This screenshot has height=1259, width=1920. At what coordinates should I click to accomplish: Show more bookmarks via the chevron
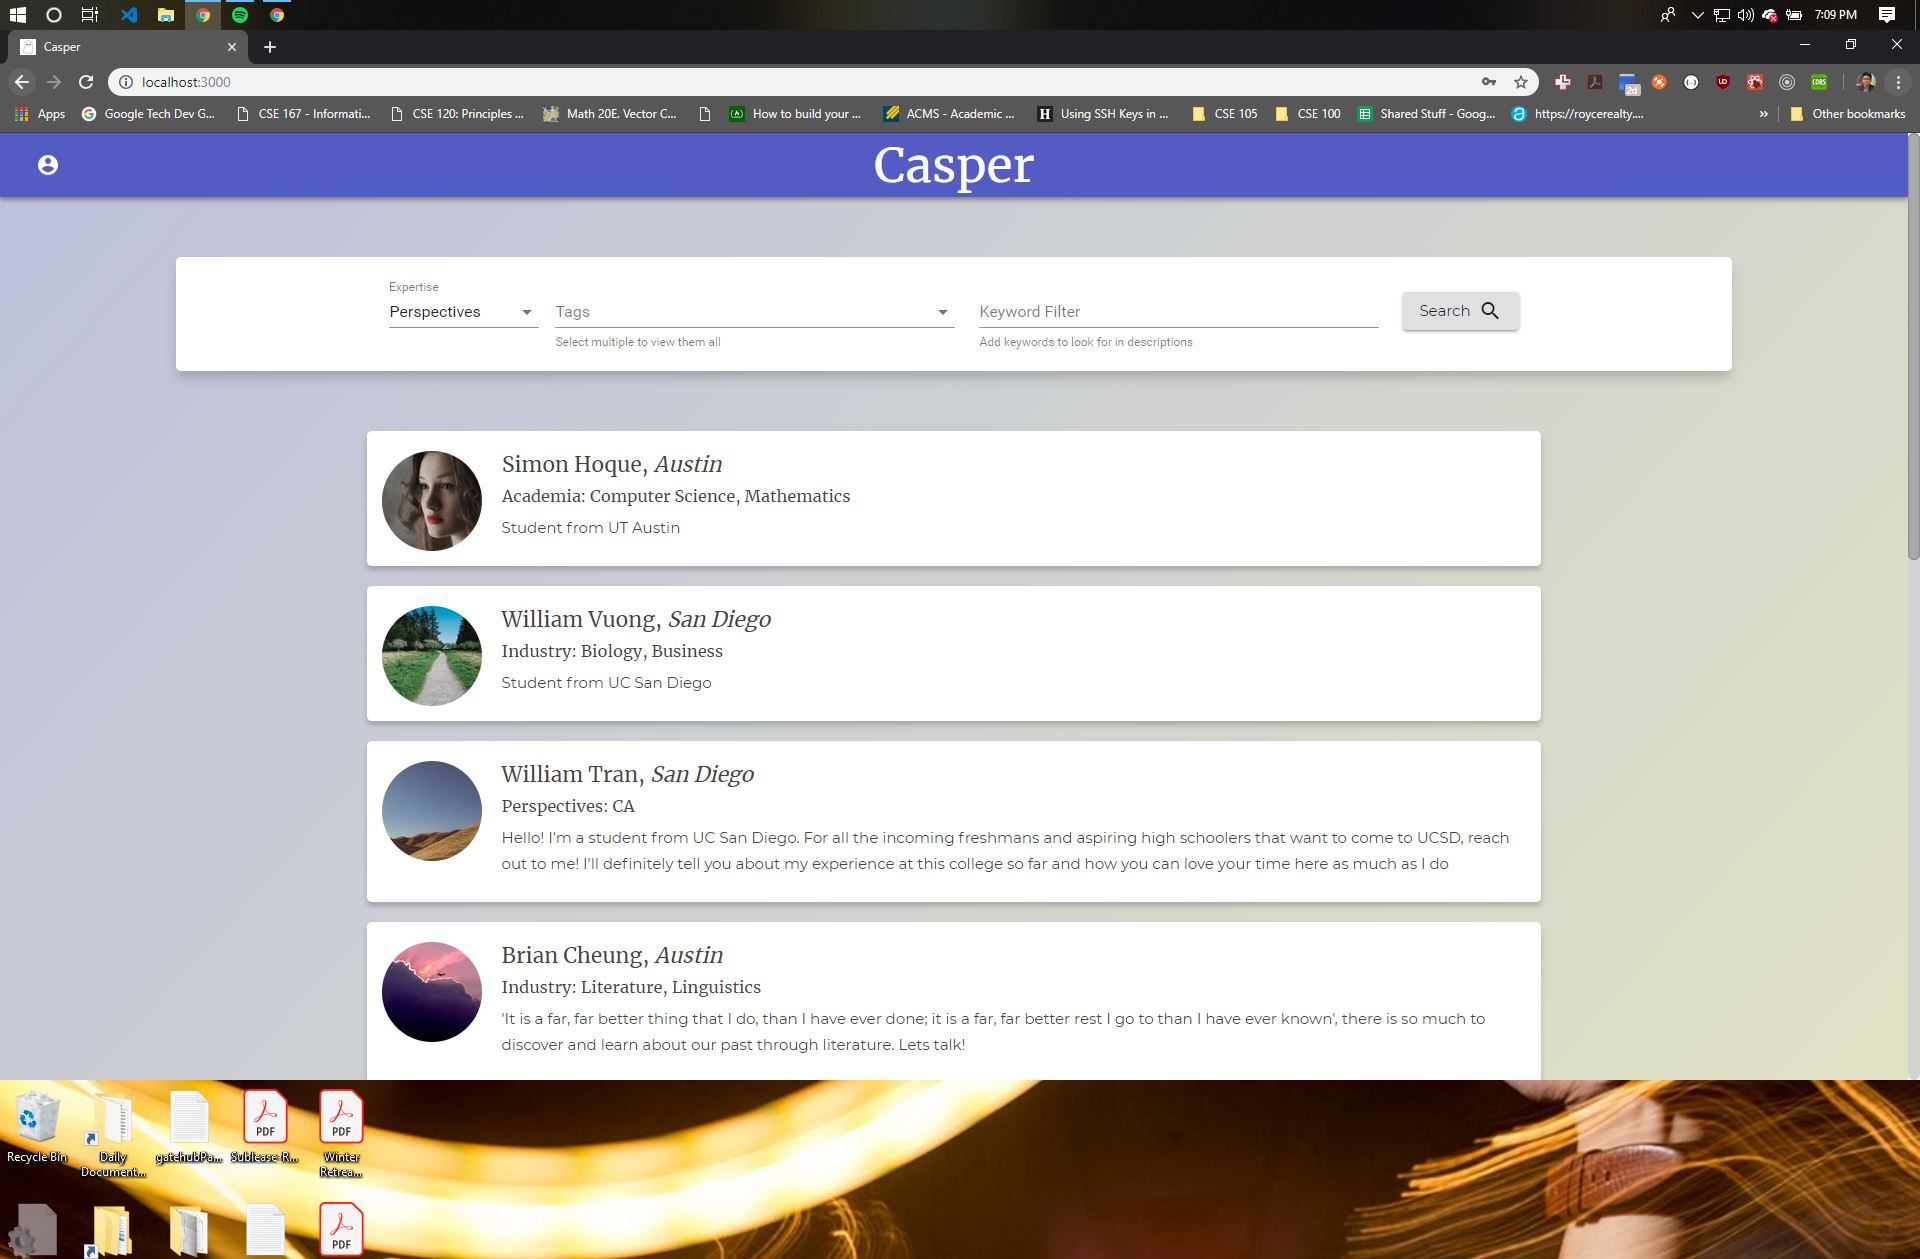1764,114
